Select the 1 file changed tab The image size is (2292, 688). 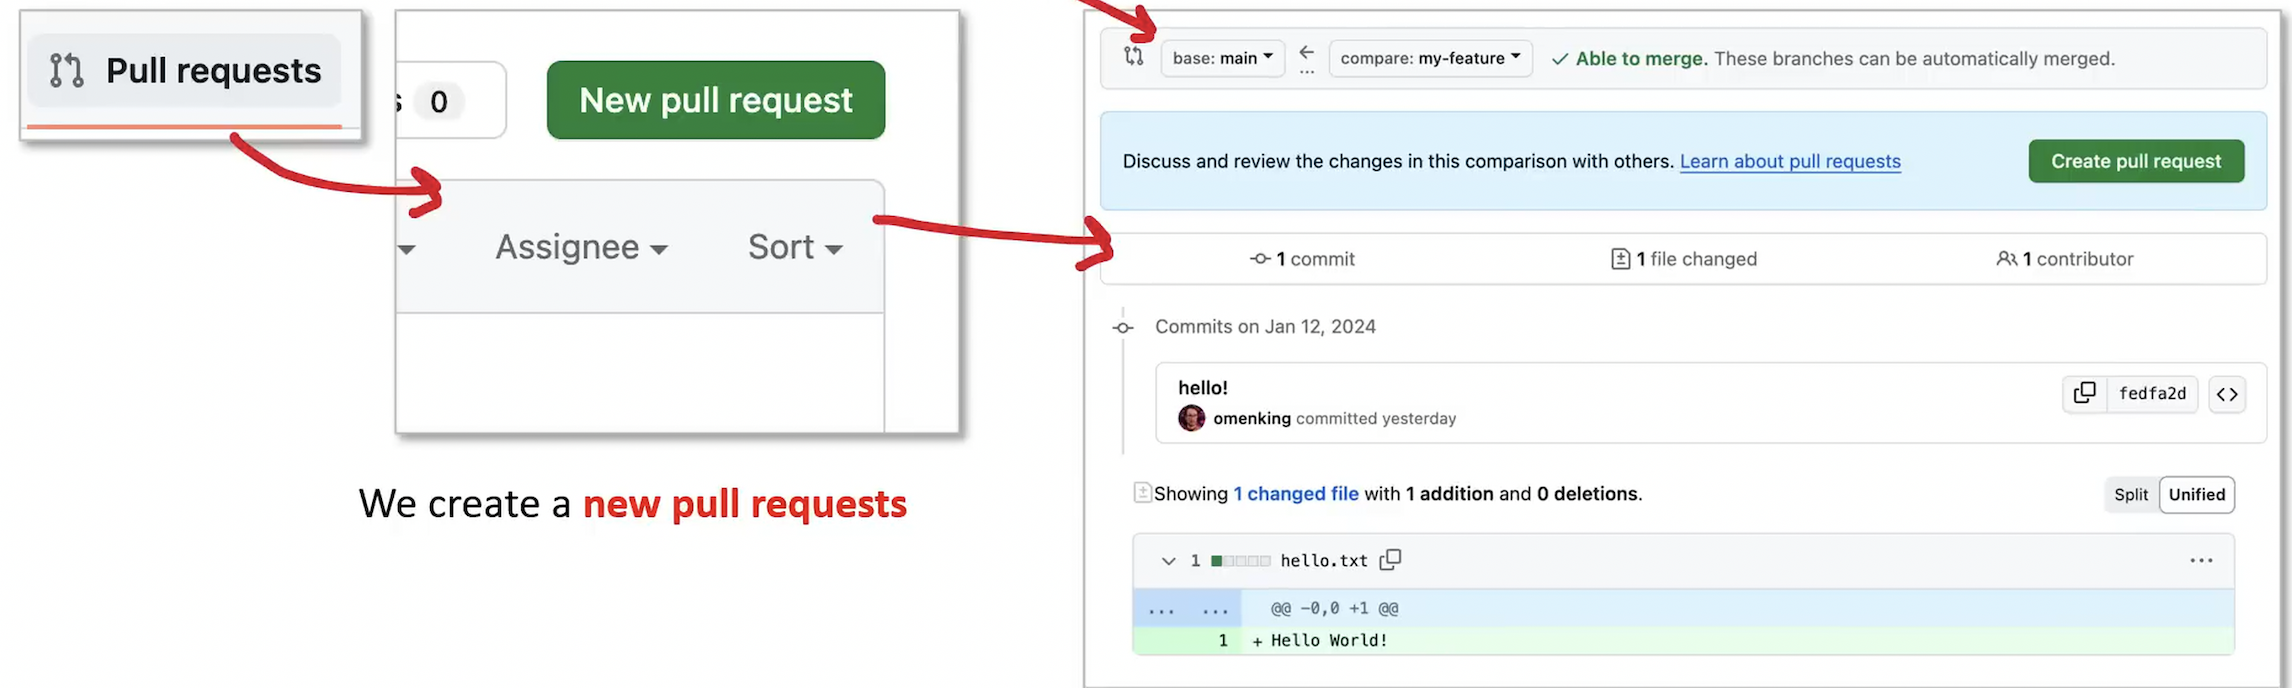pos(1684,259)
